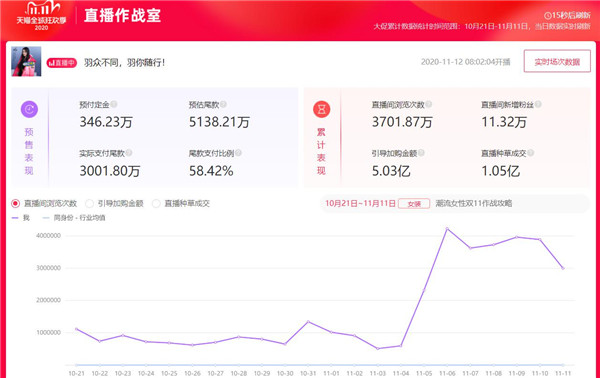Click the info icon beside 直播间浏览次数 metric
Viewport: 600px width, 378px height.
[429, 104]
